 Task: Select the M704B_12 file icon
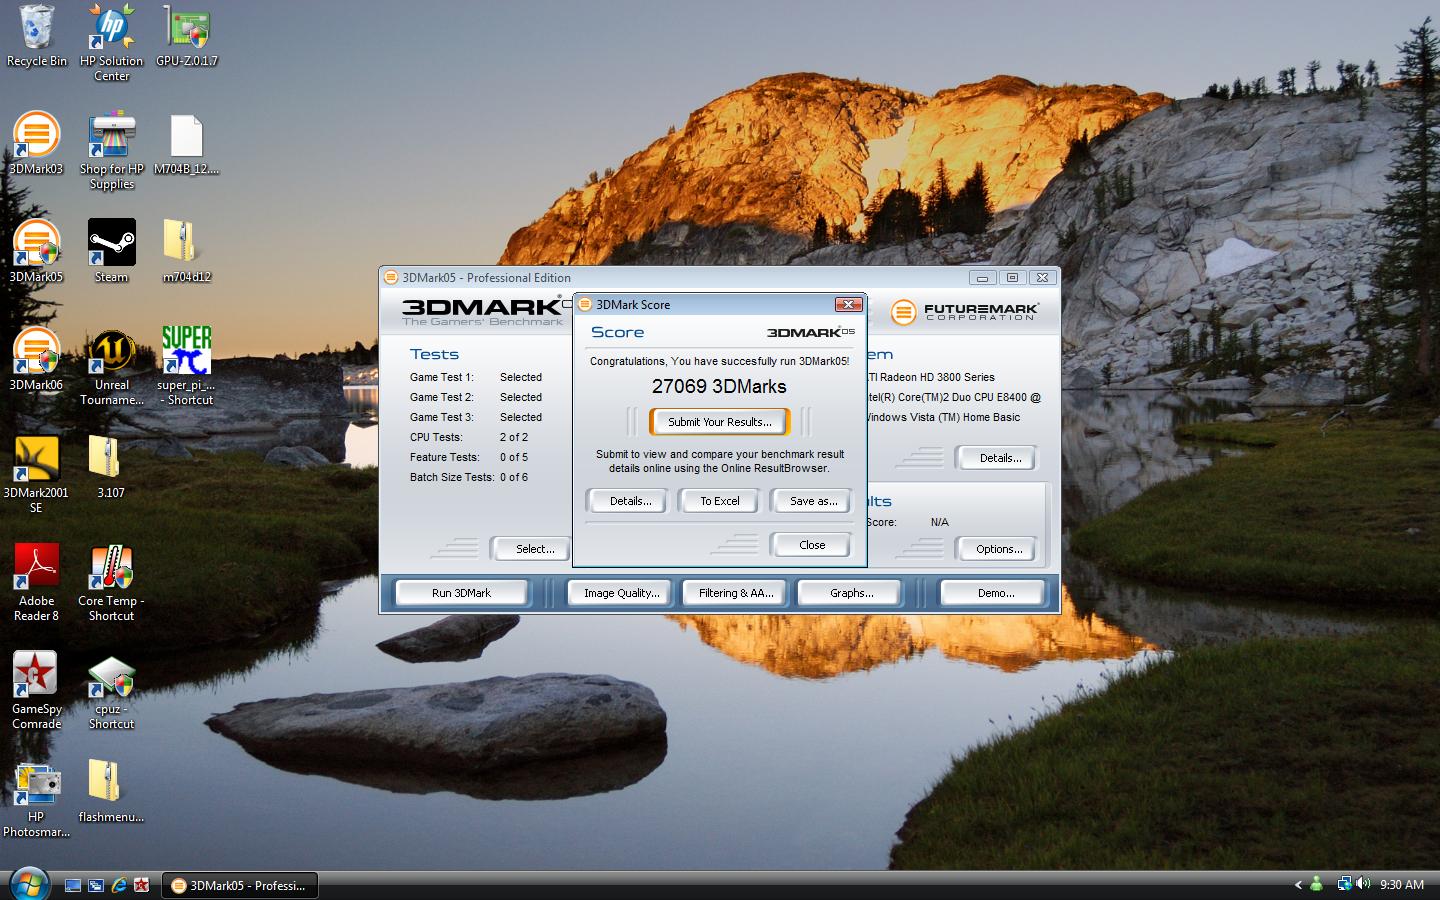(186, 144)
